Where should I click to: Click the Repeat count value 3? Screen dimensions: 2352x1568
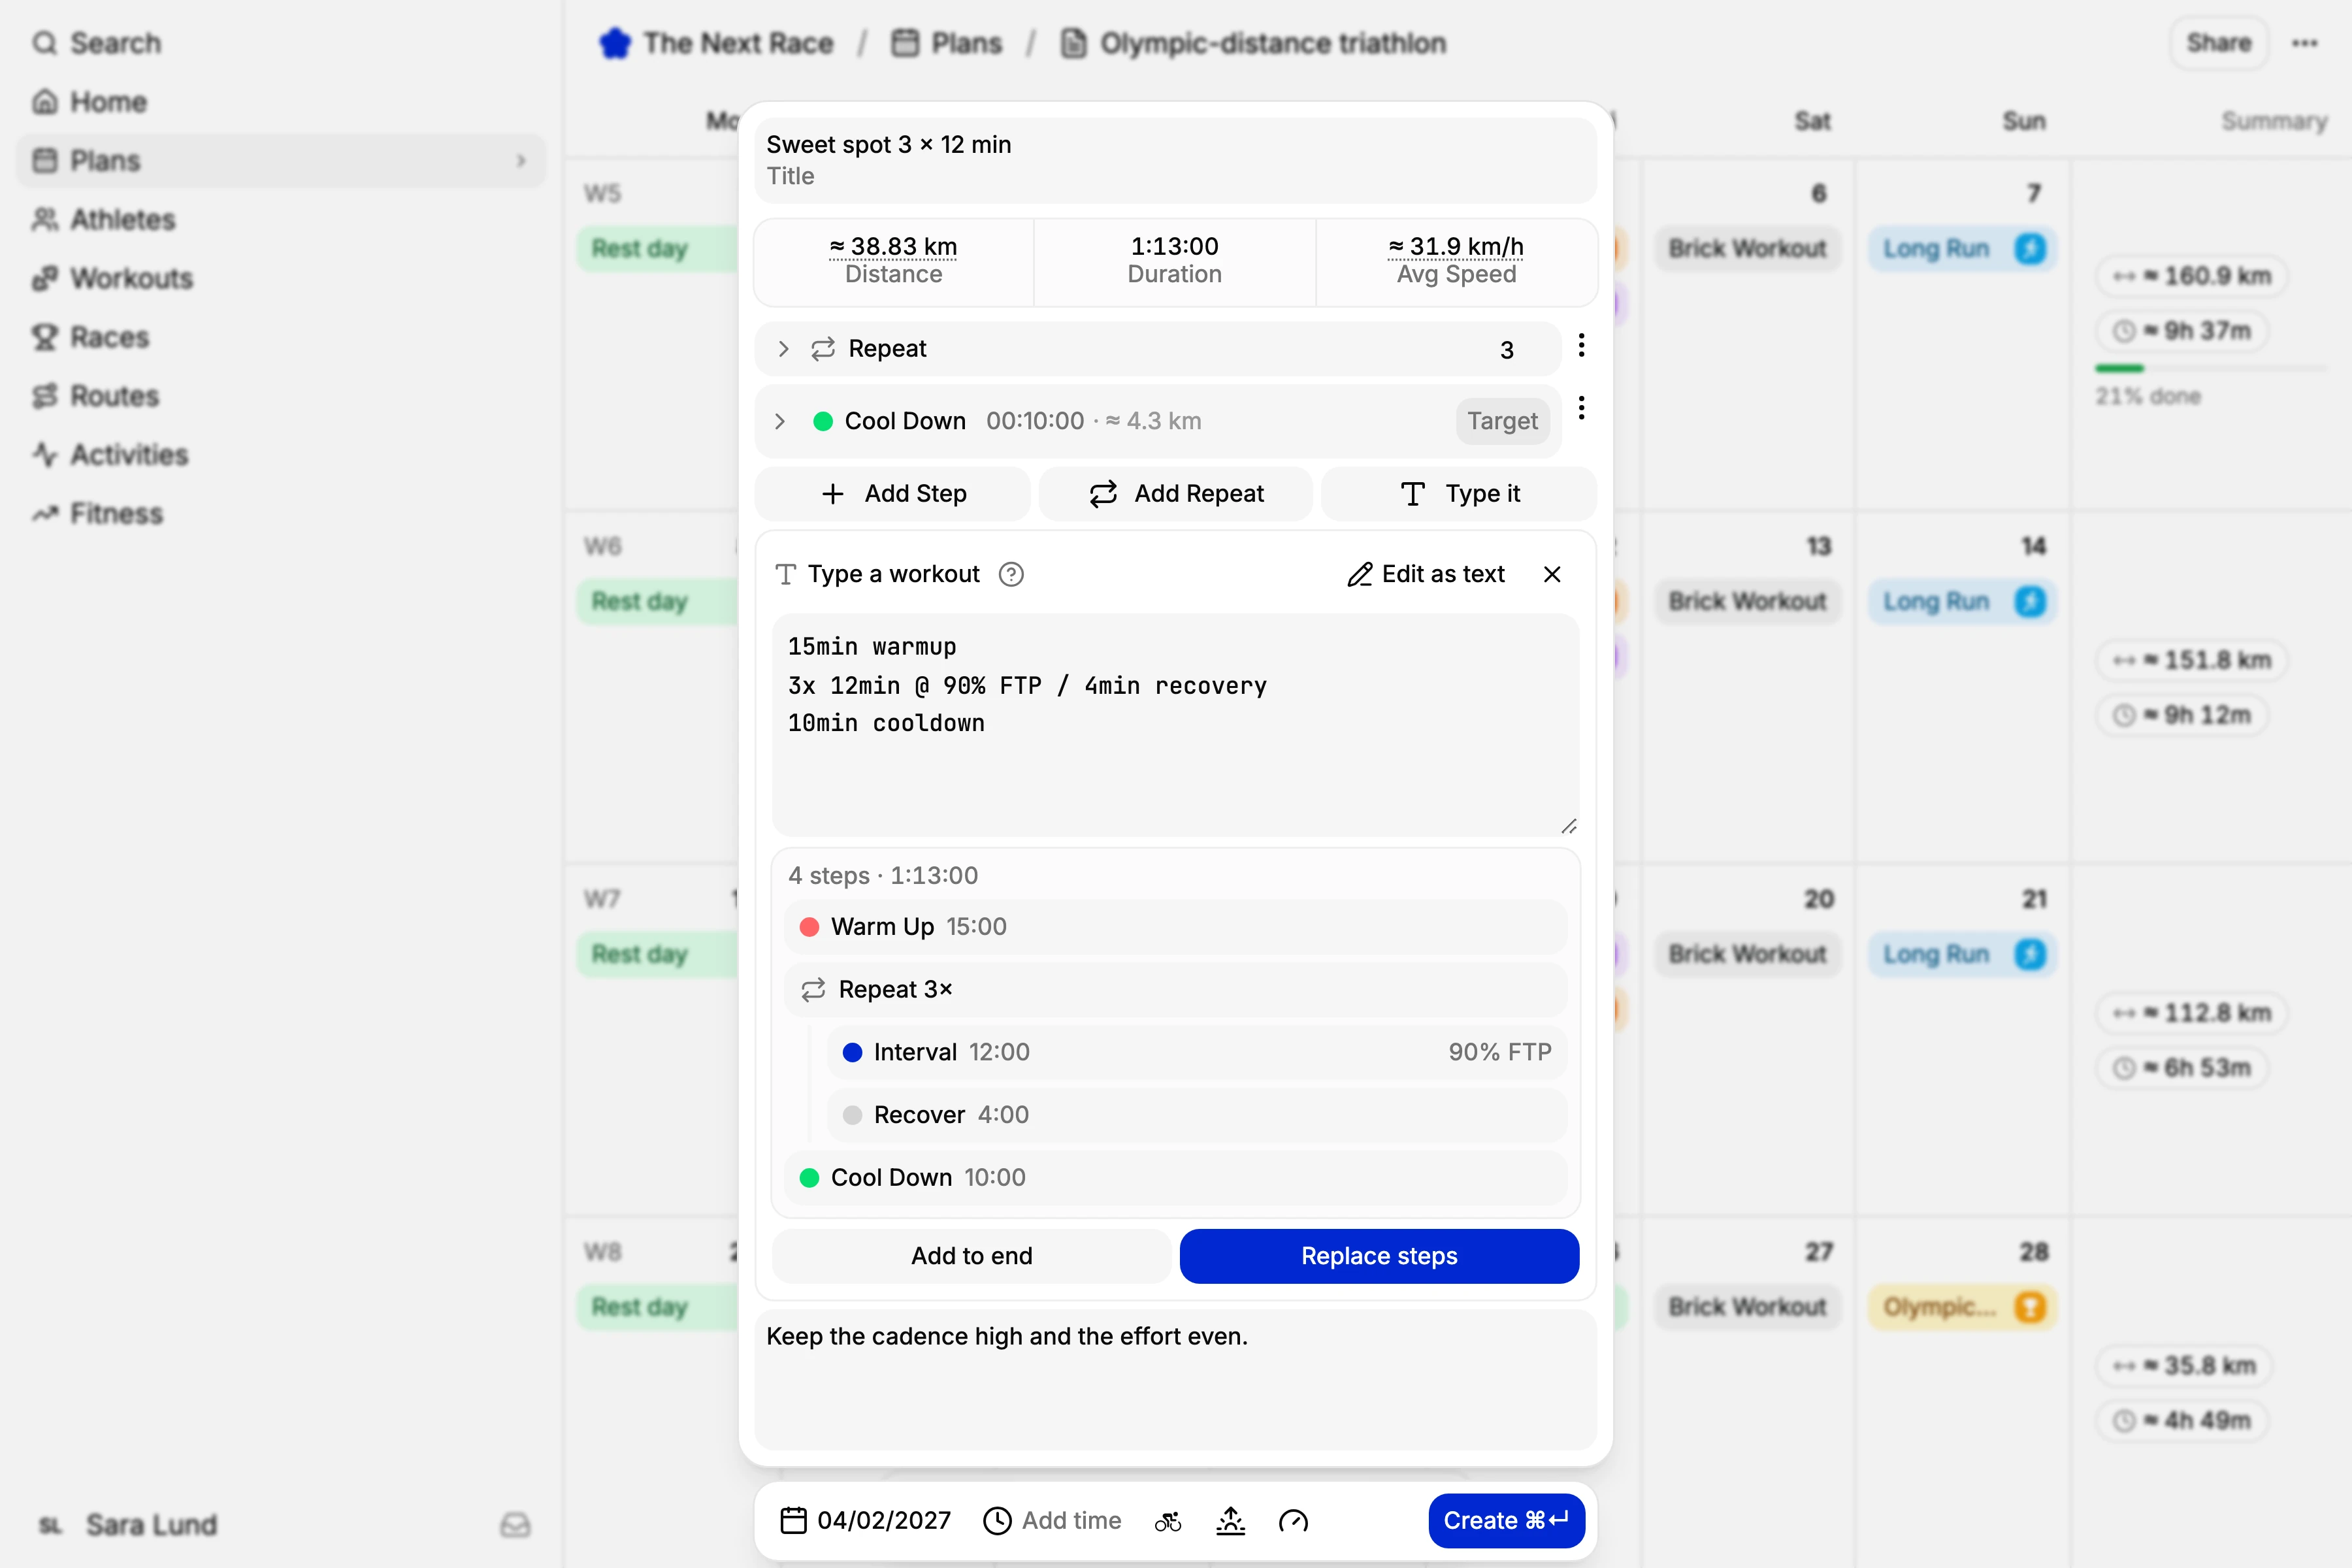(1507, 350)
